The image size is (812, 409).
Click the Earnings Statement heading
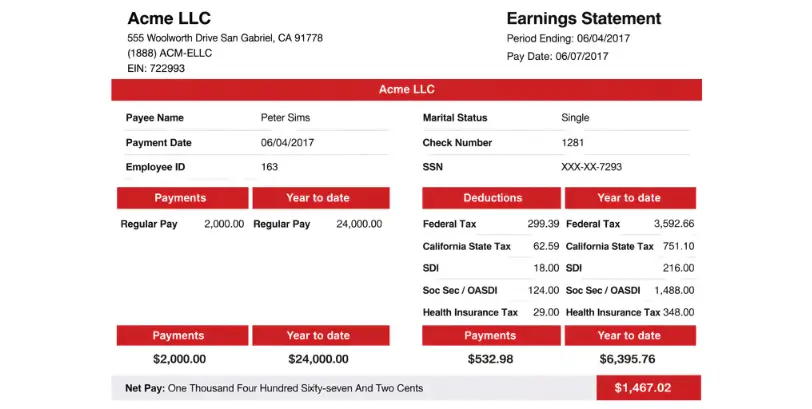(x=583, y=19)
